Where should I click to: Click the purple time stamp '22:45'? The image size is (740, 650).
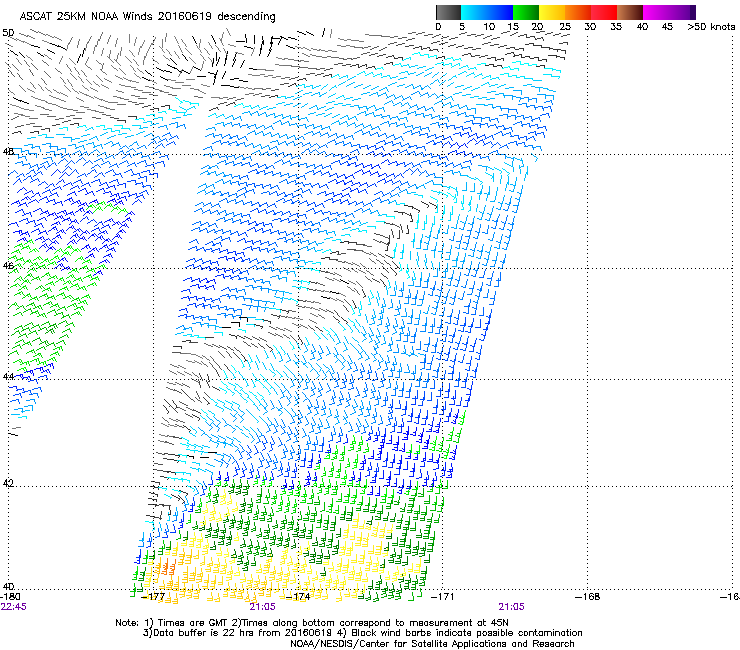coord(14,607)
